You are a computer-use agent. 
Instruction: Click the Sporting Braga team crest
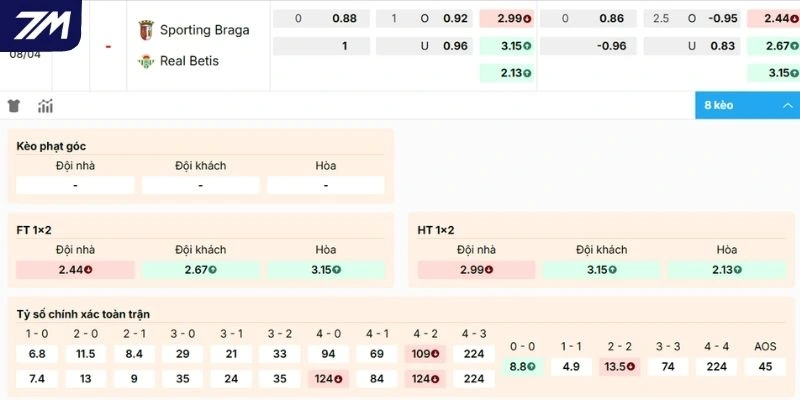coord(144,30)
